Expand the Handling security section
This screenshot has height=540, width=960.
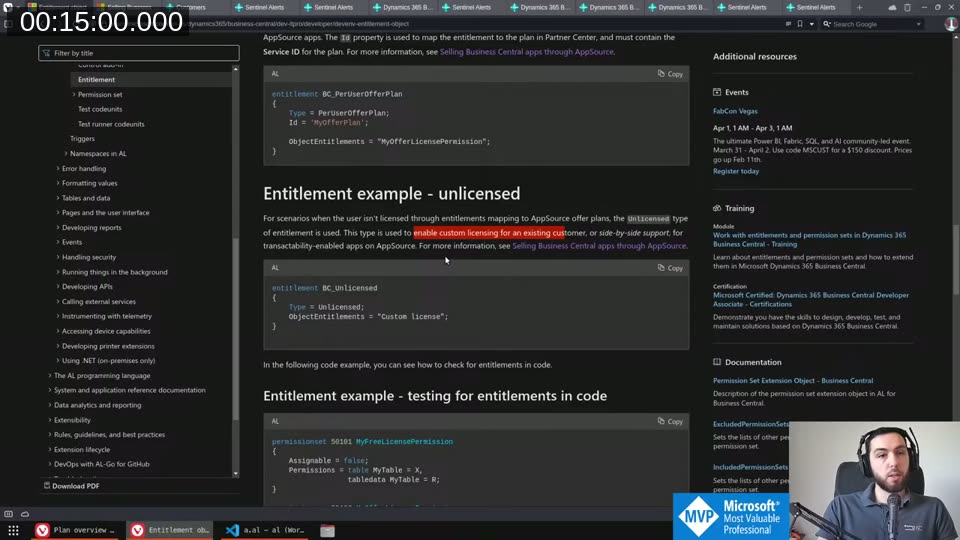tap(58, 257)
